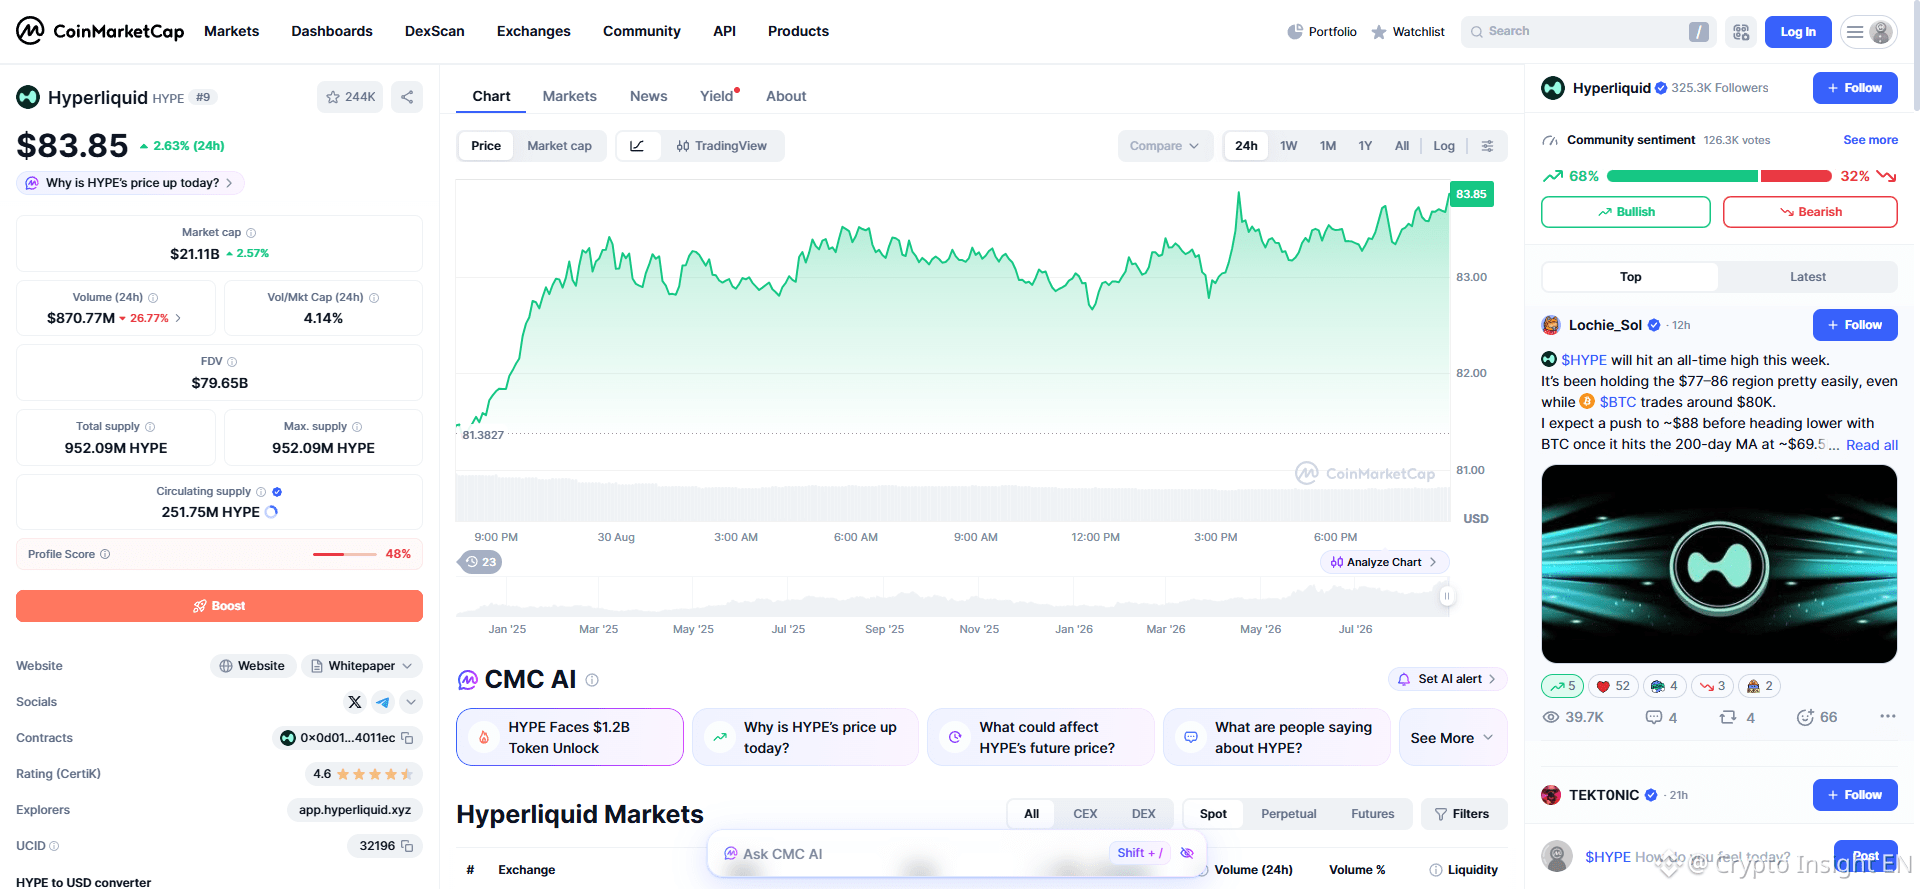Expand the Whitepaper dropdown
The width and height of the screenshot is (1920, 889).
(362, 666)
